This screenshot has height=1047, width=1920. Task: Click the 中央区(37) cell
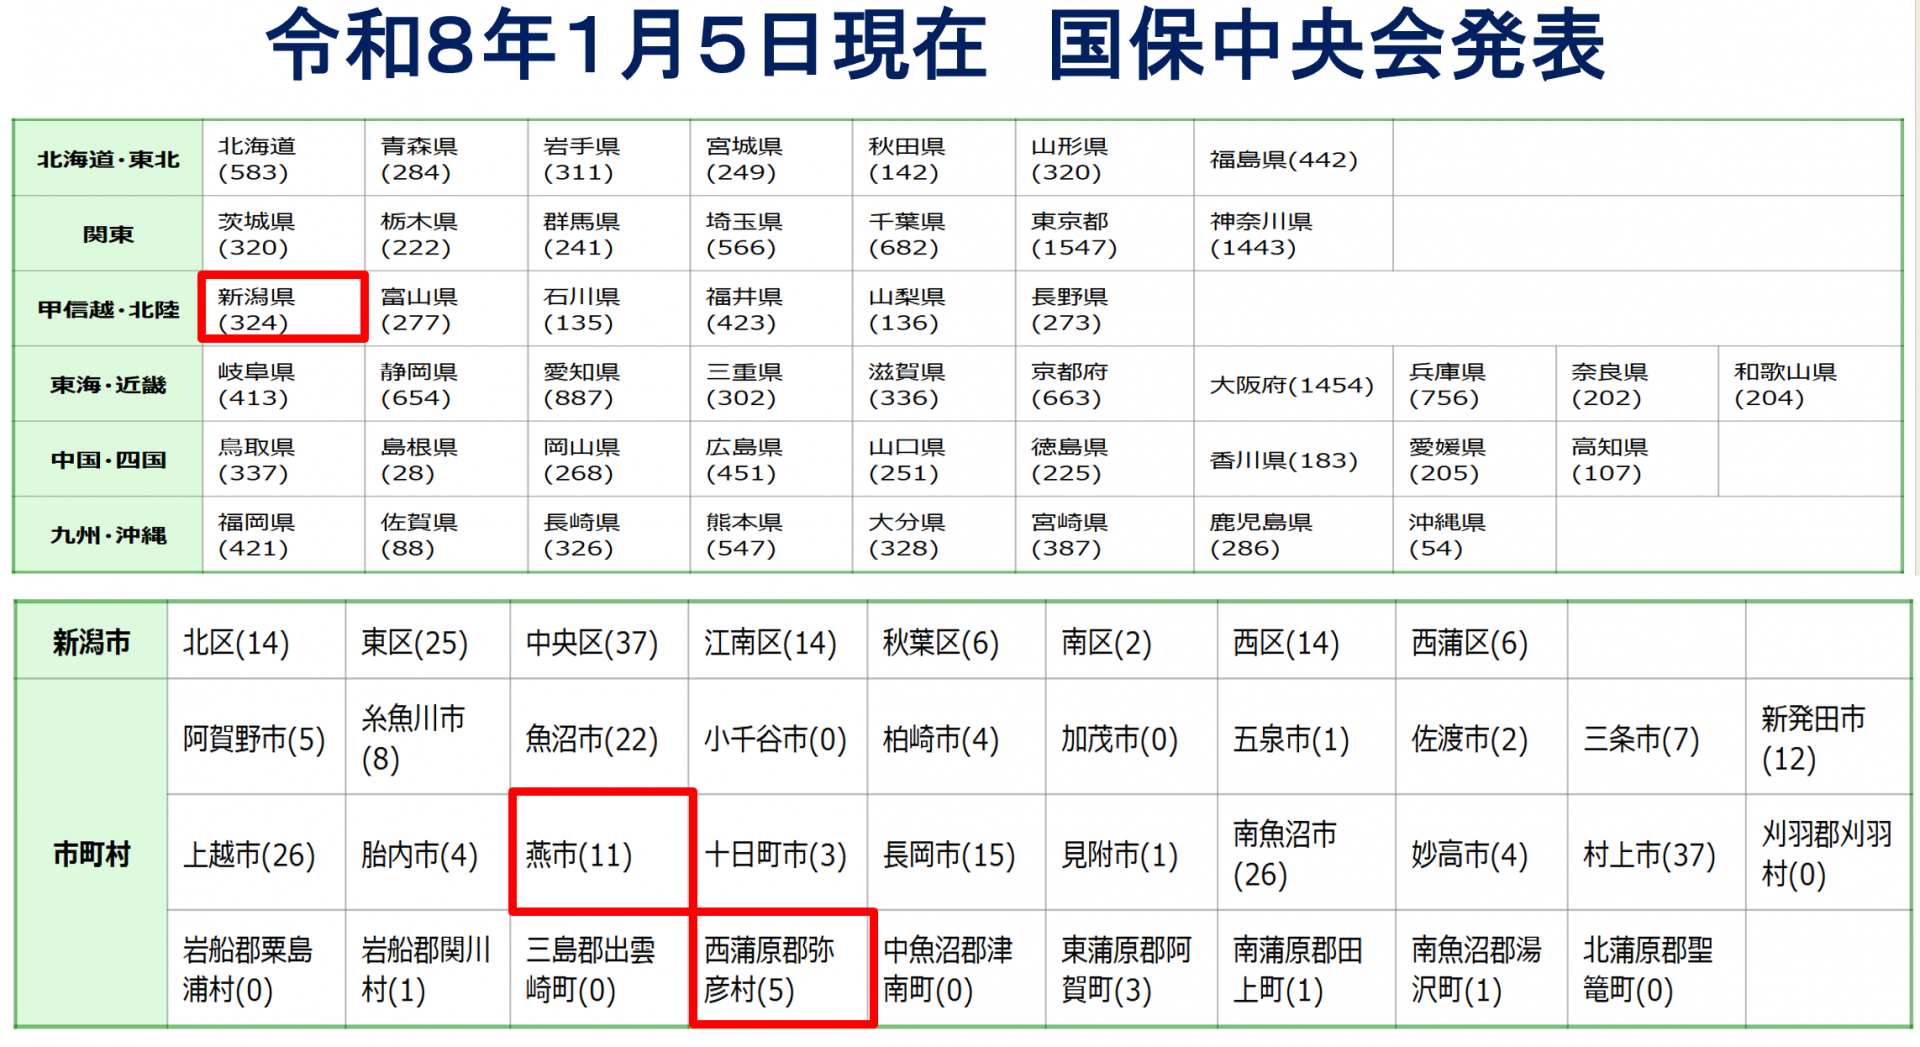pos(598,642)
